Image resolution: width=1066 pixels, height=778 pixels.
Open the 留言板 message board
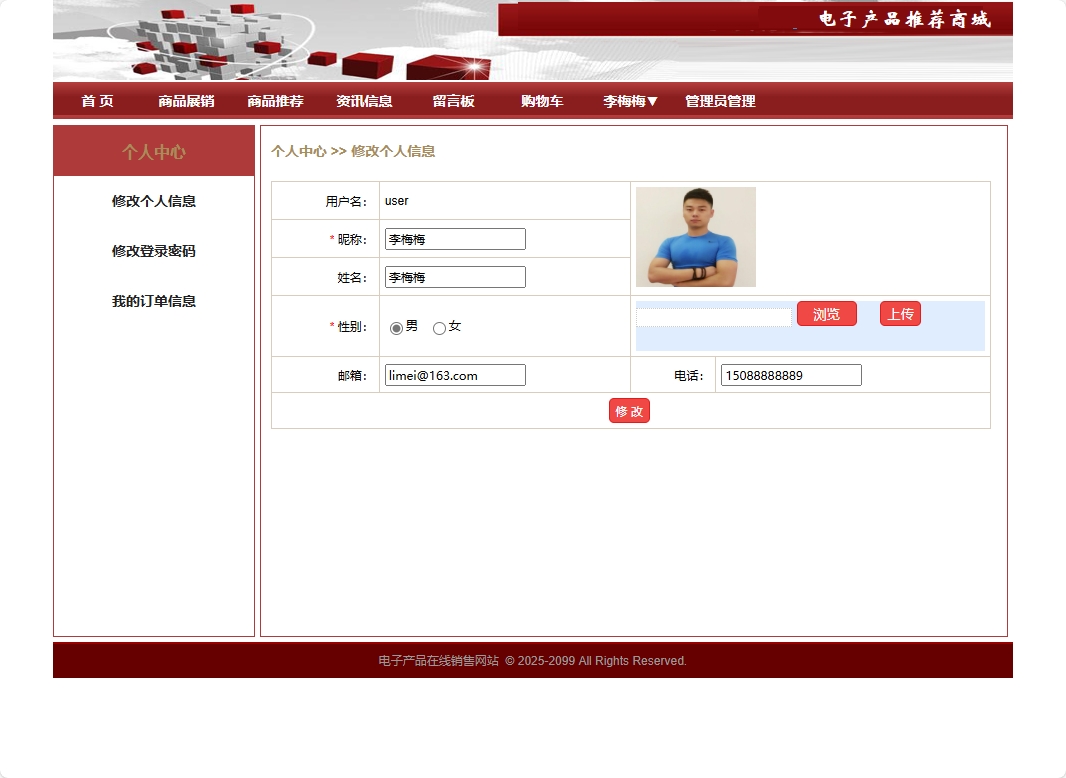tap(453, 100)
